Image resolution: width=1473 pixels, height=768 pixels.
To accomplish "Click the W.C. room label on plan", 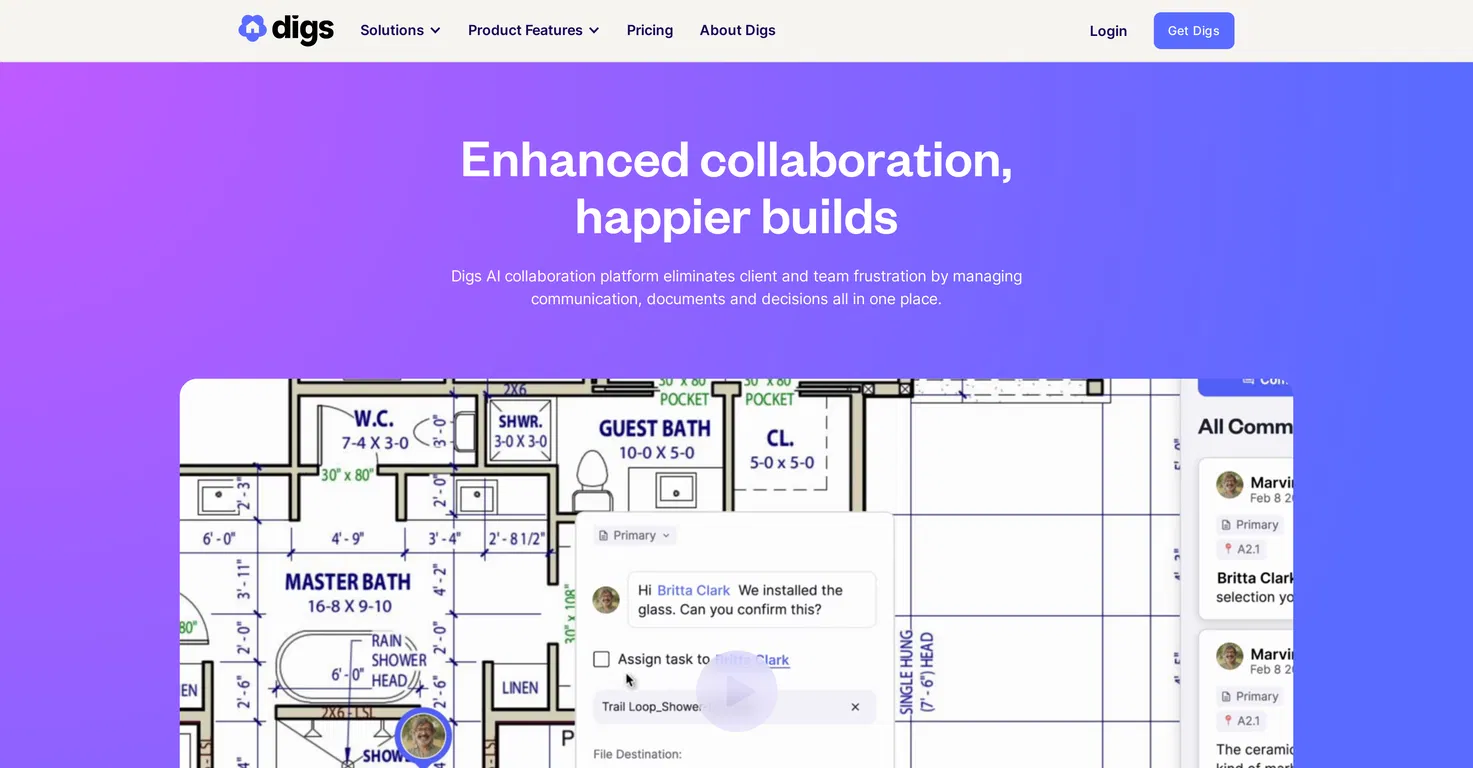I will (374, 418).
